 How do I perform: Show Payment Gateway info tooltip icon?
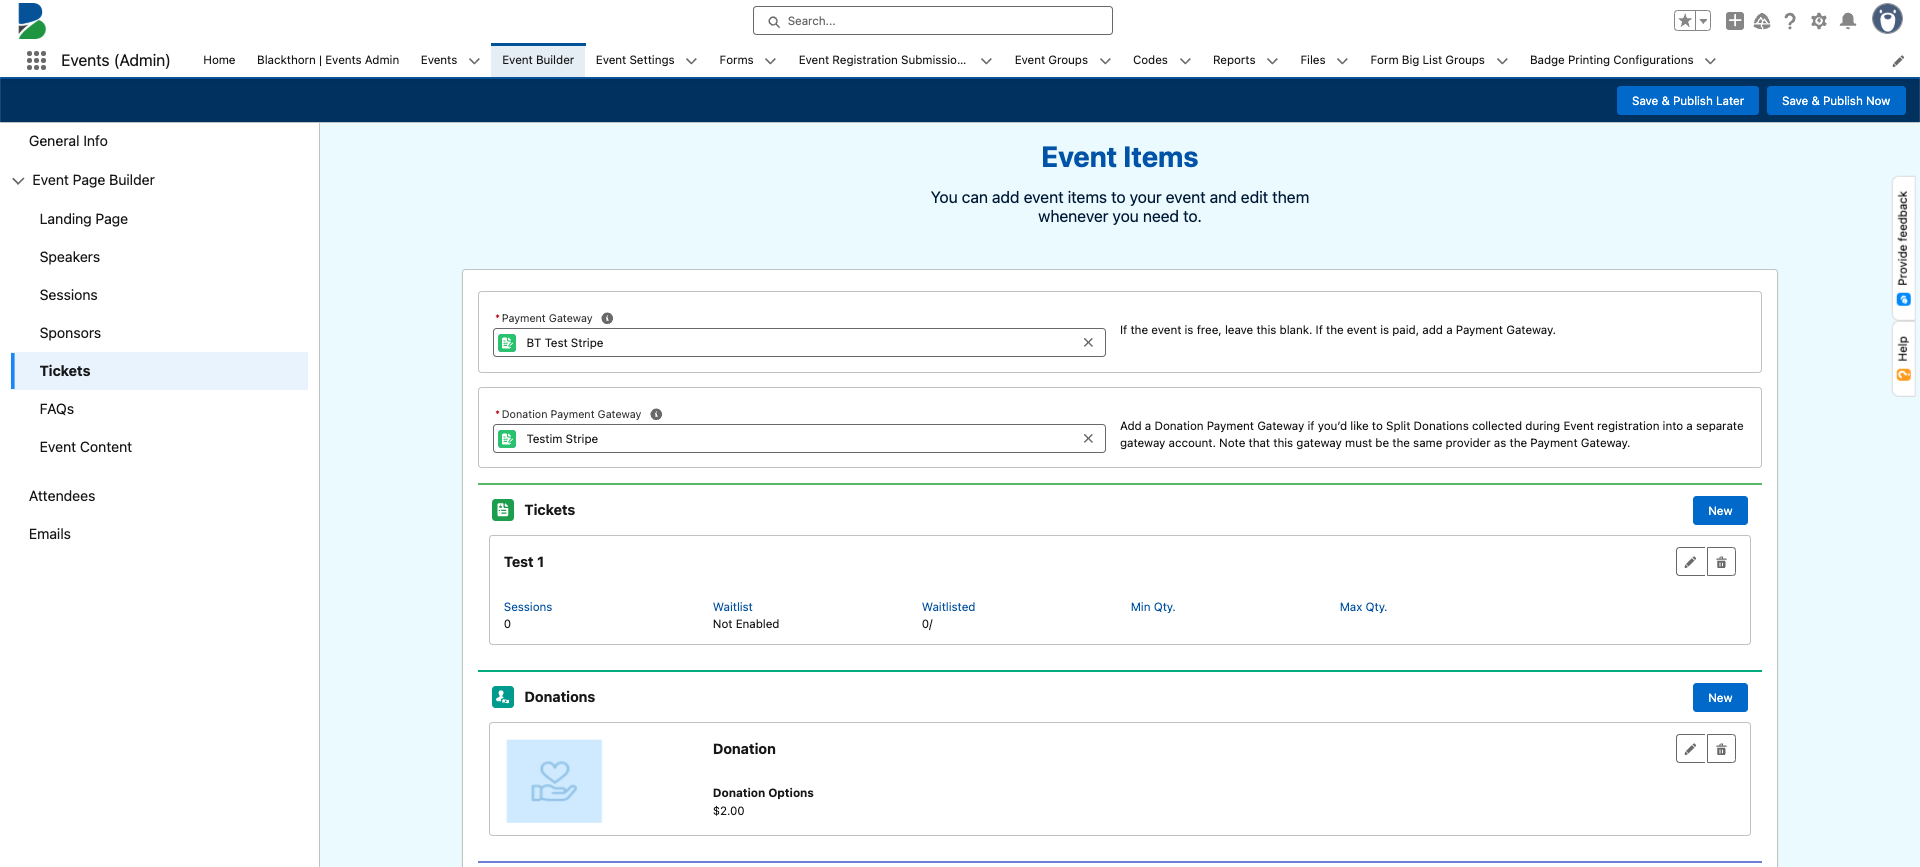point(607,318)
